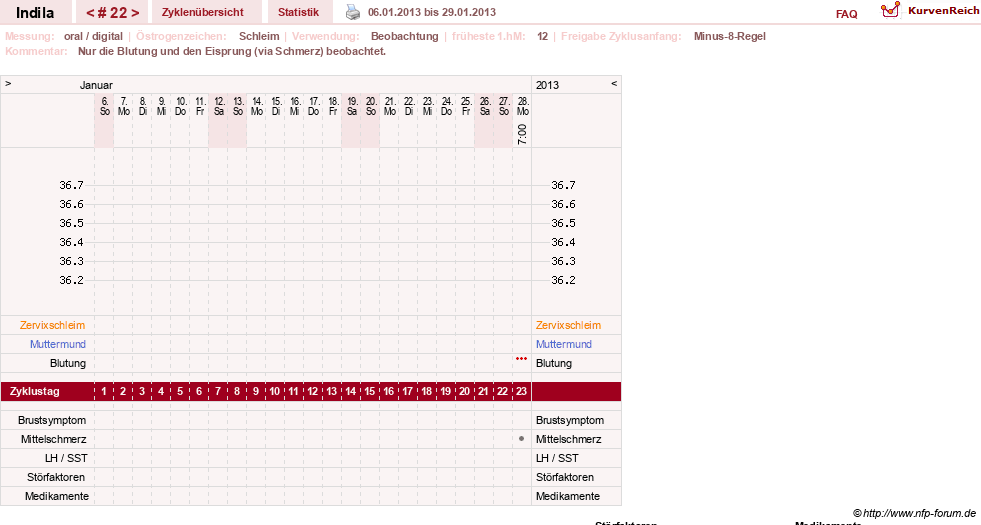Select the 12. Sa date column header
Viewport: 981px width, 525px height.
pyautogui.click(x=219, y=106)
